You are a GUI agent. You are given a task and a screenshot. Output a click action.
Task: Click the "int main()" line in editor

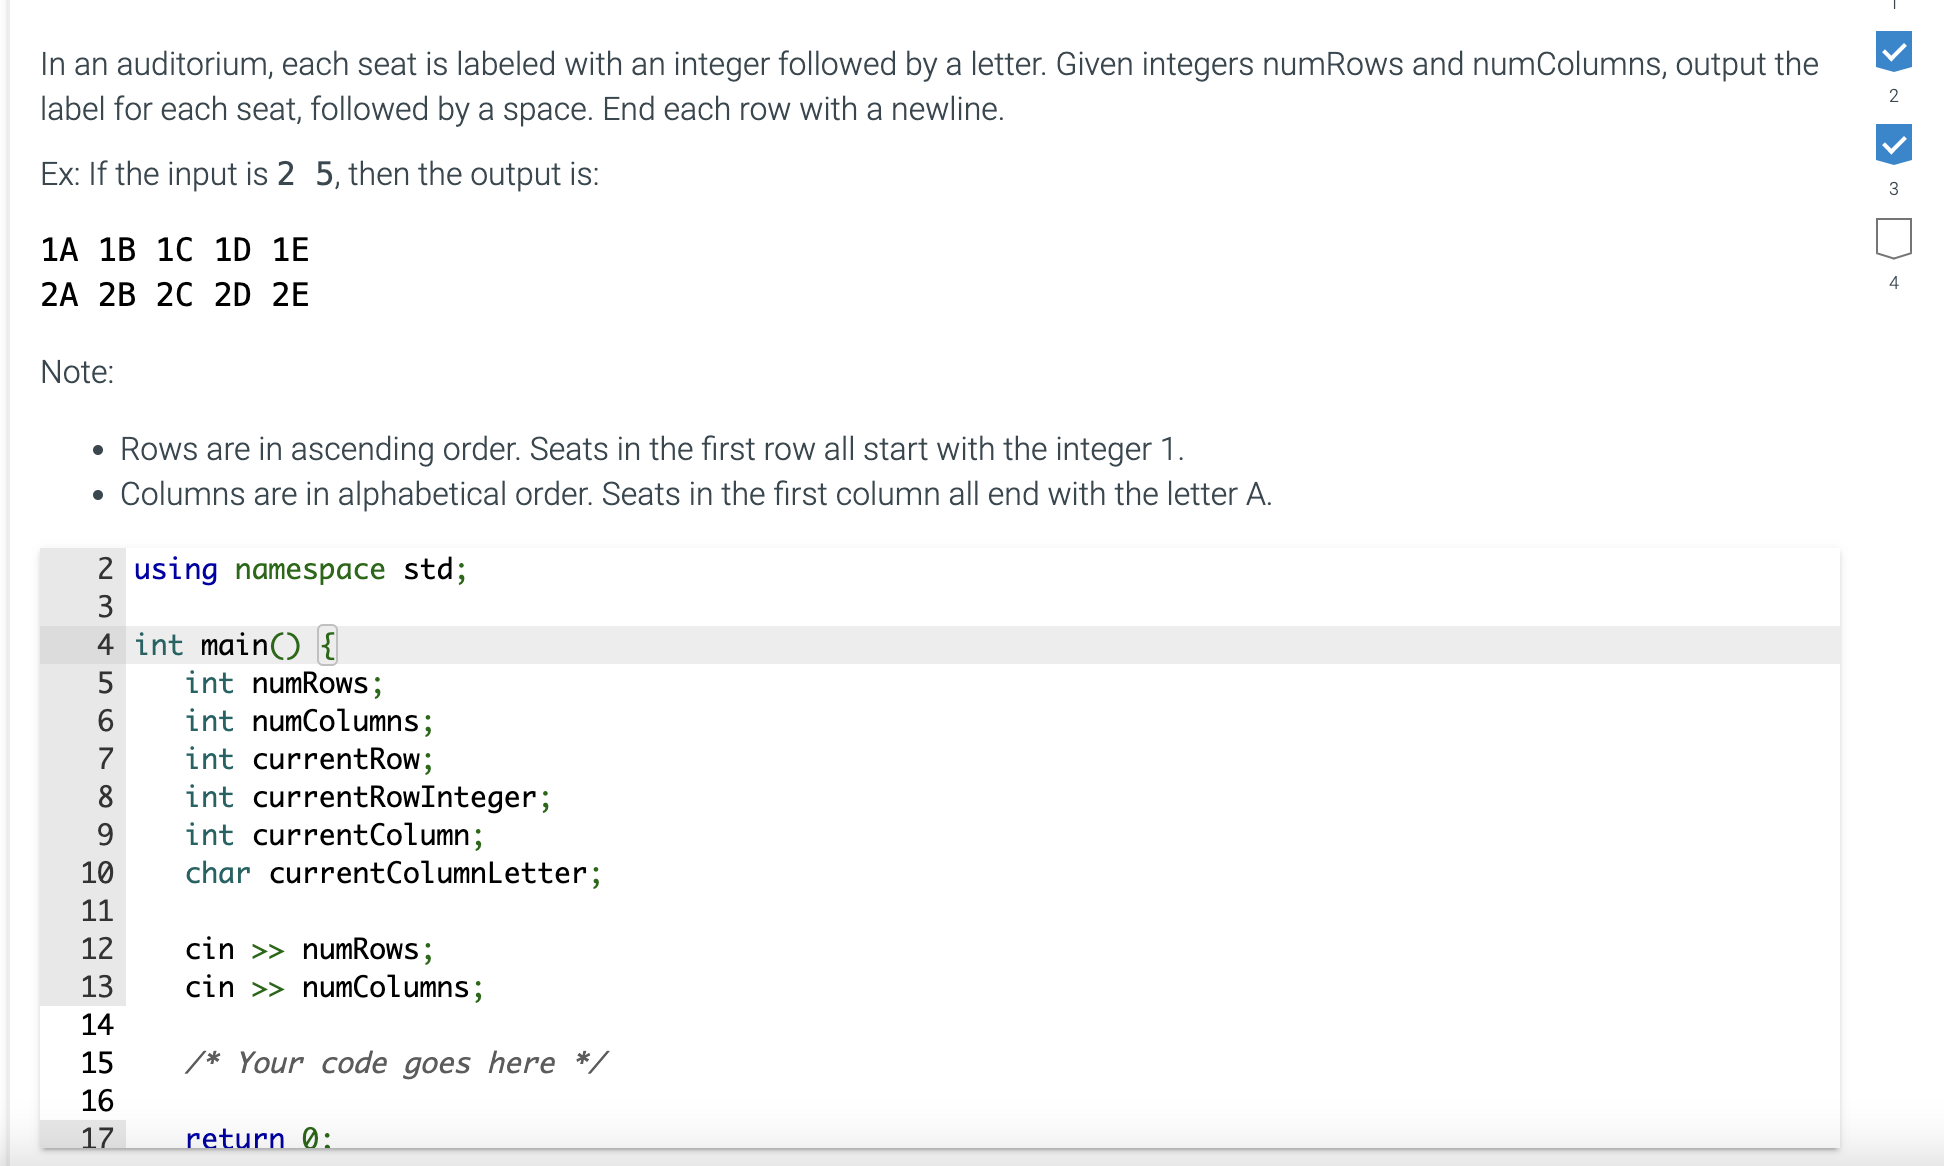217,645
